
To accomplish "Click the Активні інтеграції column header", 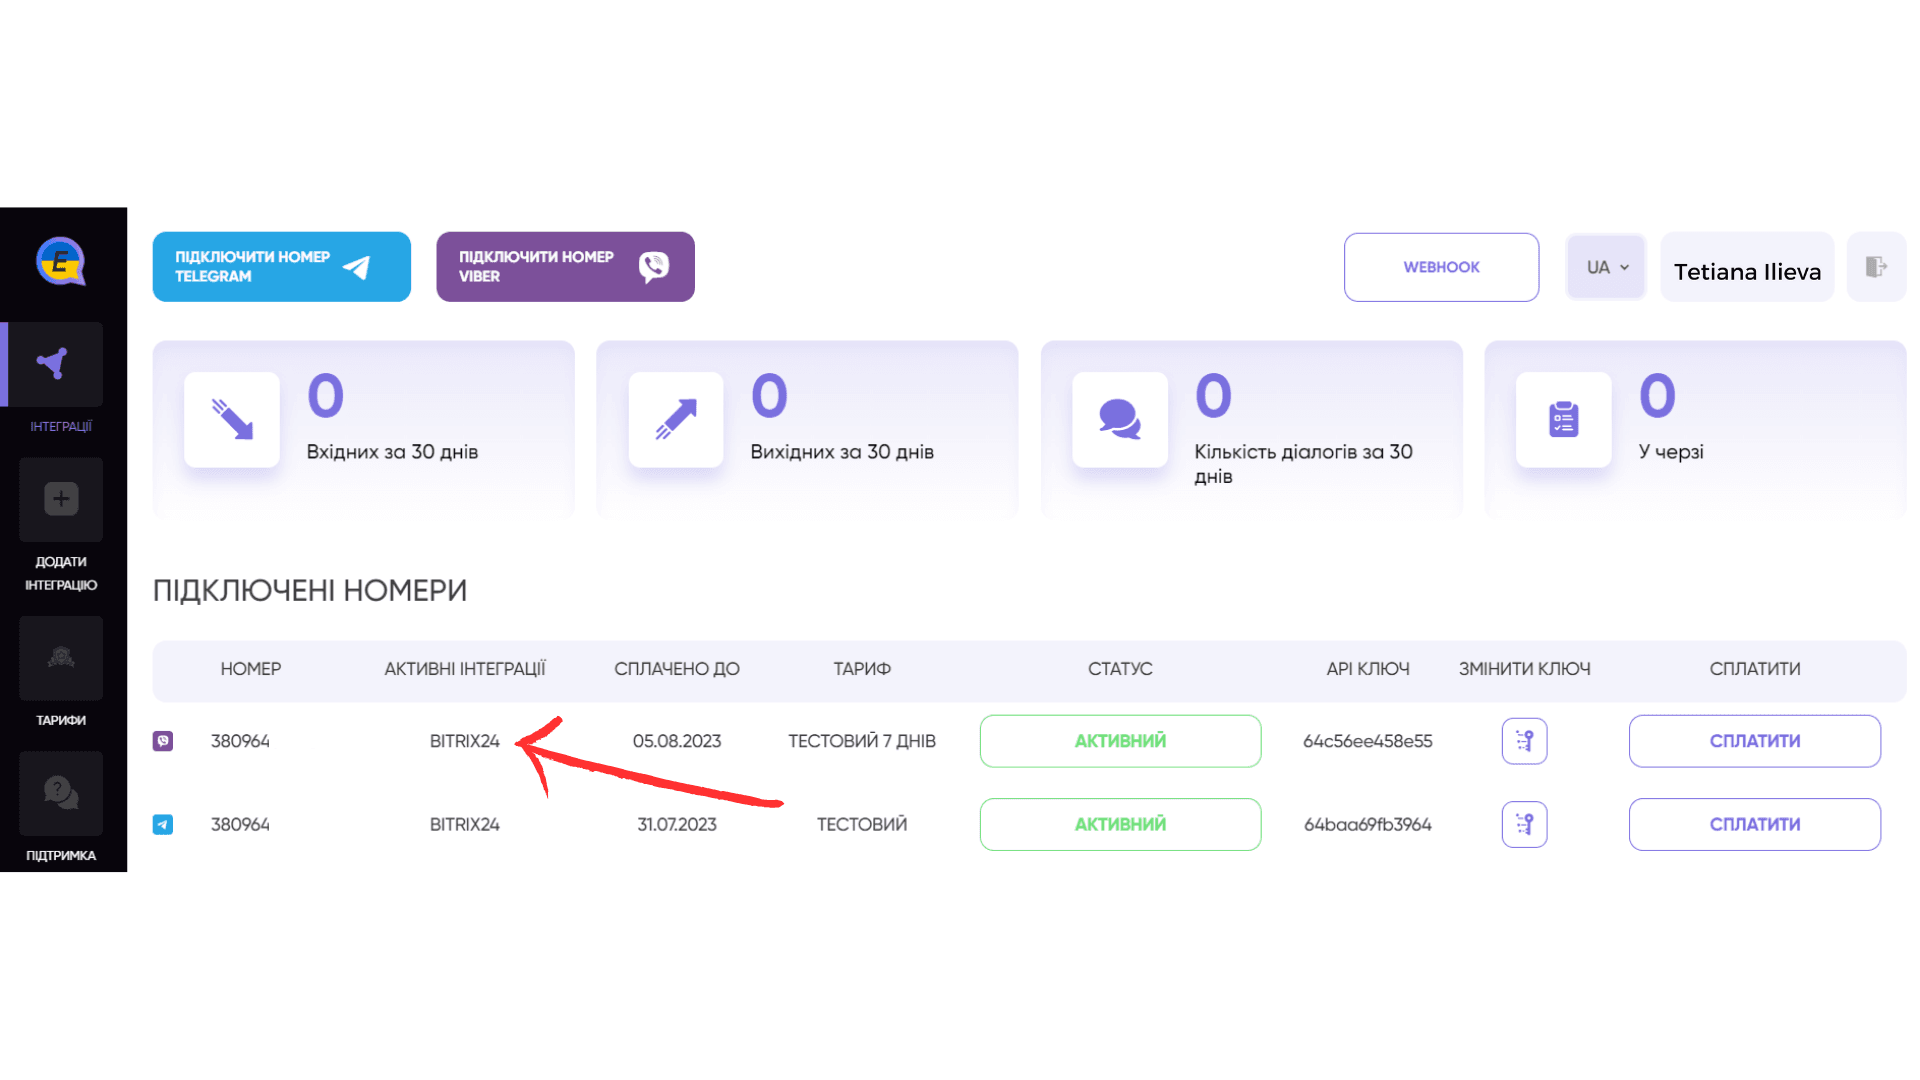I will pyautogui.click(x=465, y=669).
